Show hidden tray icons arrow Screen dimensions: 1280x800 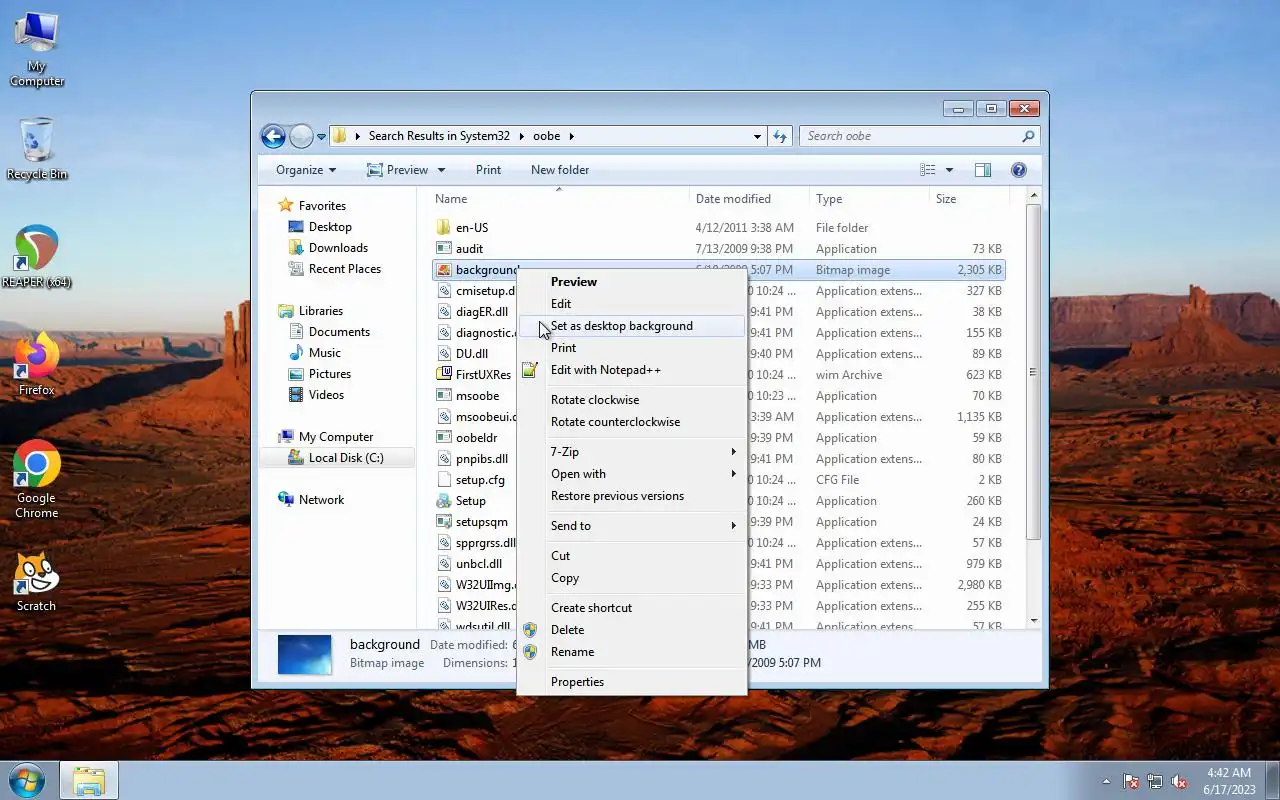[1106, 781]
